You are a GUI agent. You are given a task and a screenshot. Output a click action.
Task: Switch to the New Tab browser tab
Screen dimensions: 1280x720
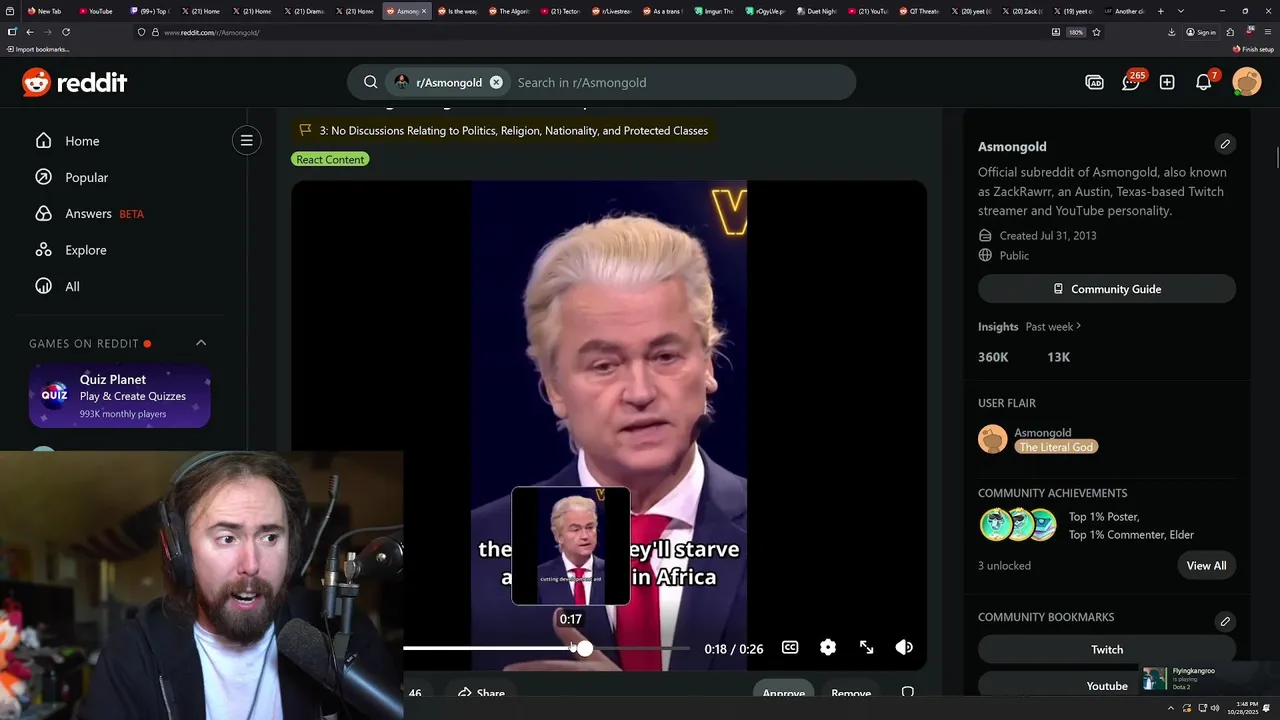[46, 11]
